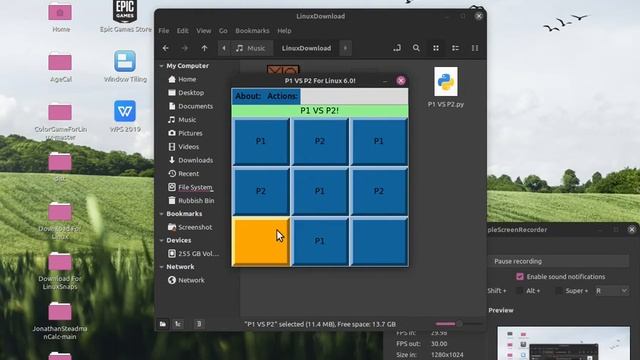Open the Help menu
640x360 pixels.
[284, 31]
